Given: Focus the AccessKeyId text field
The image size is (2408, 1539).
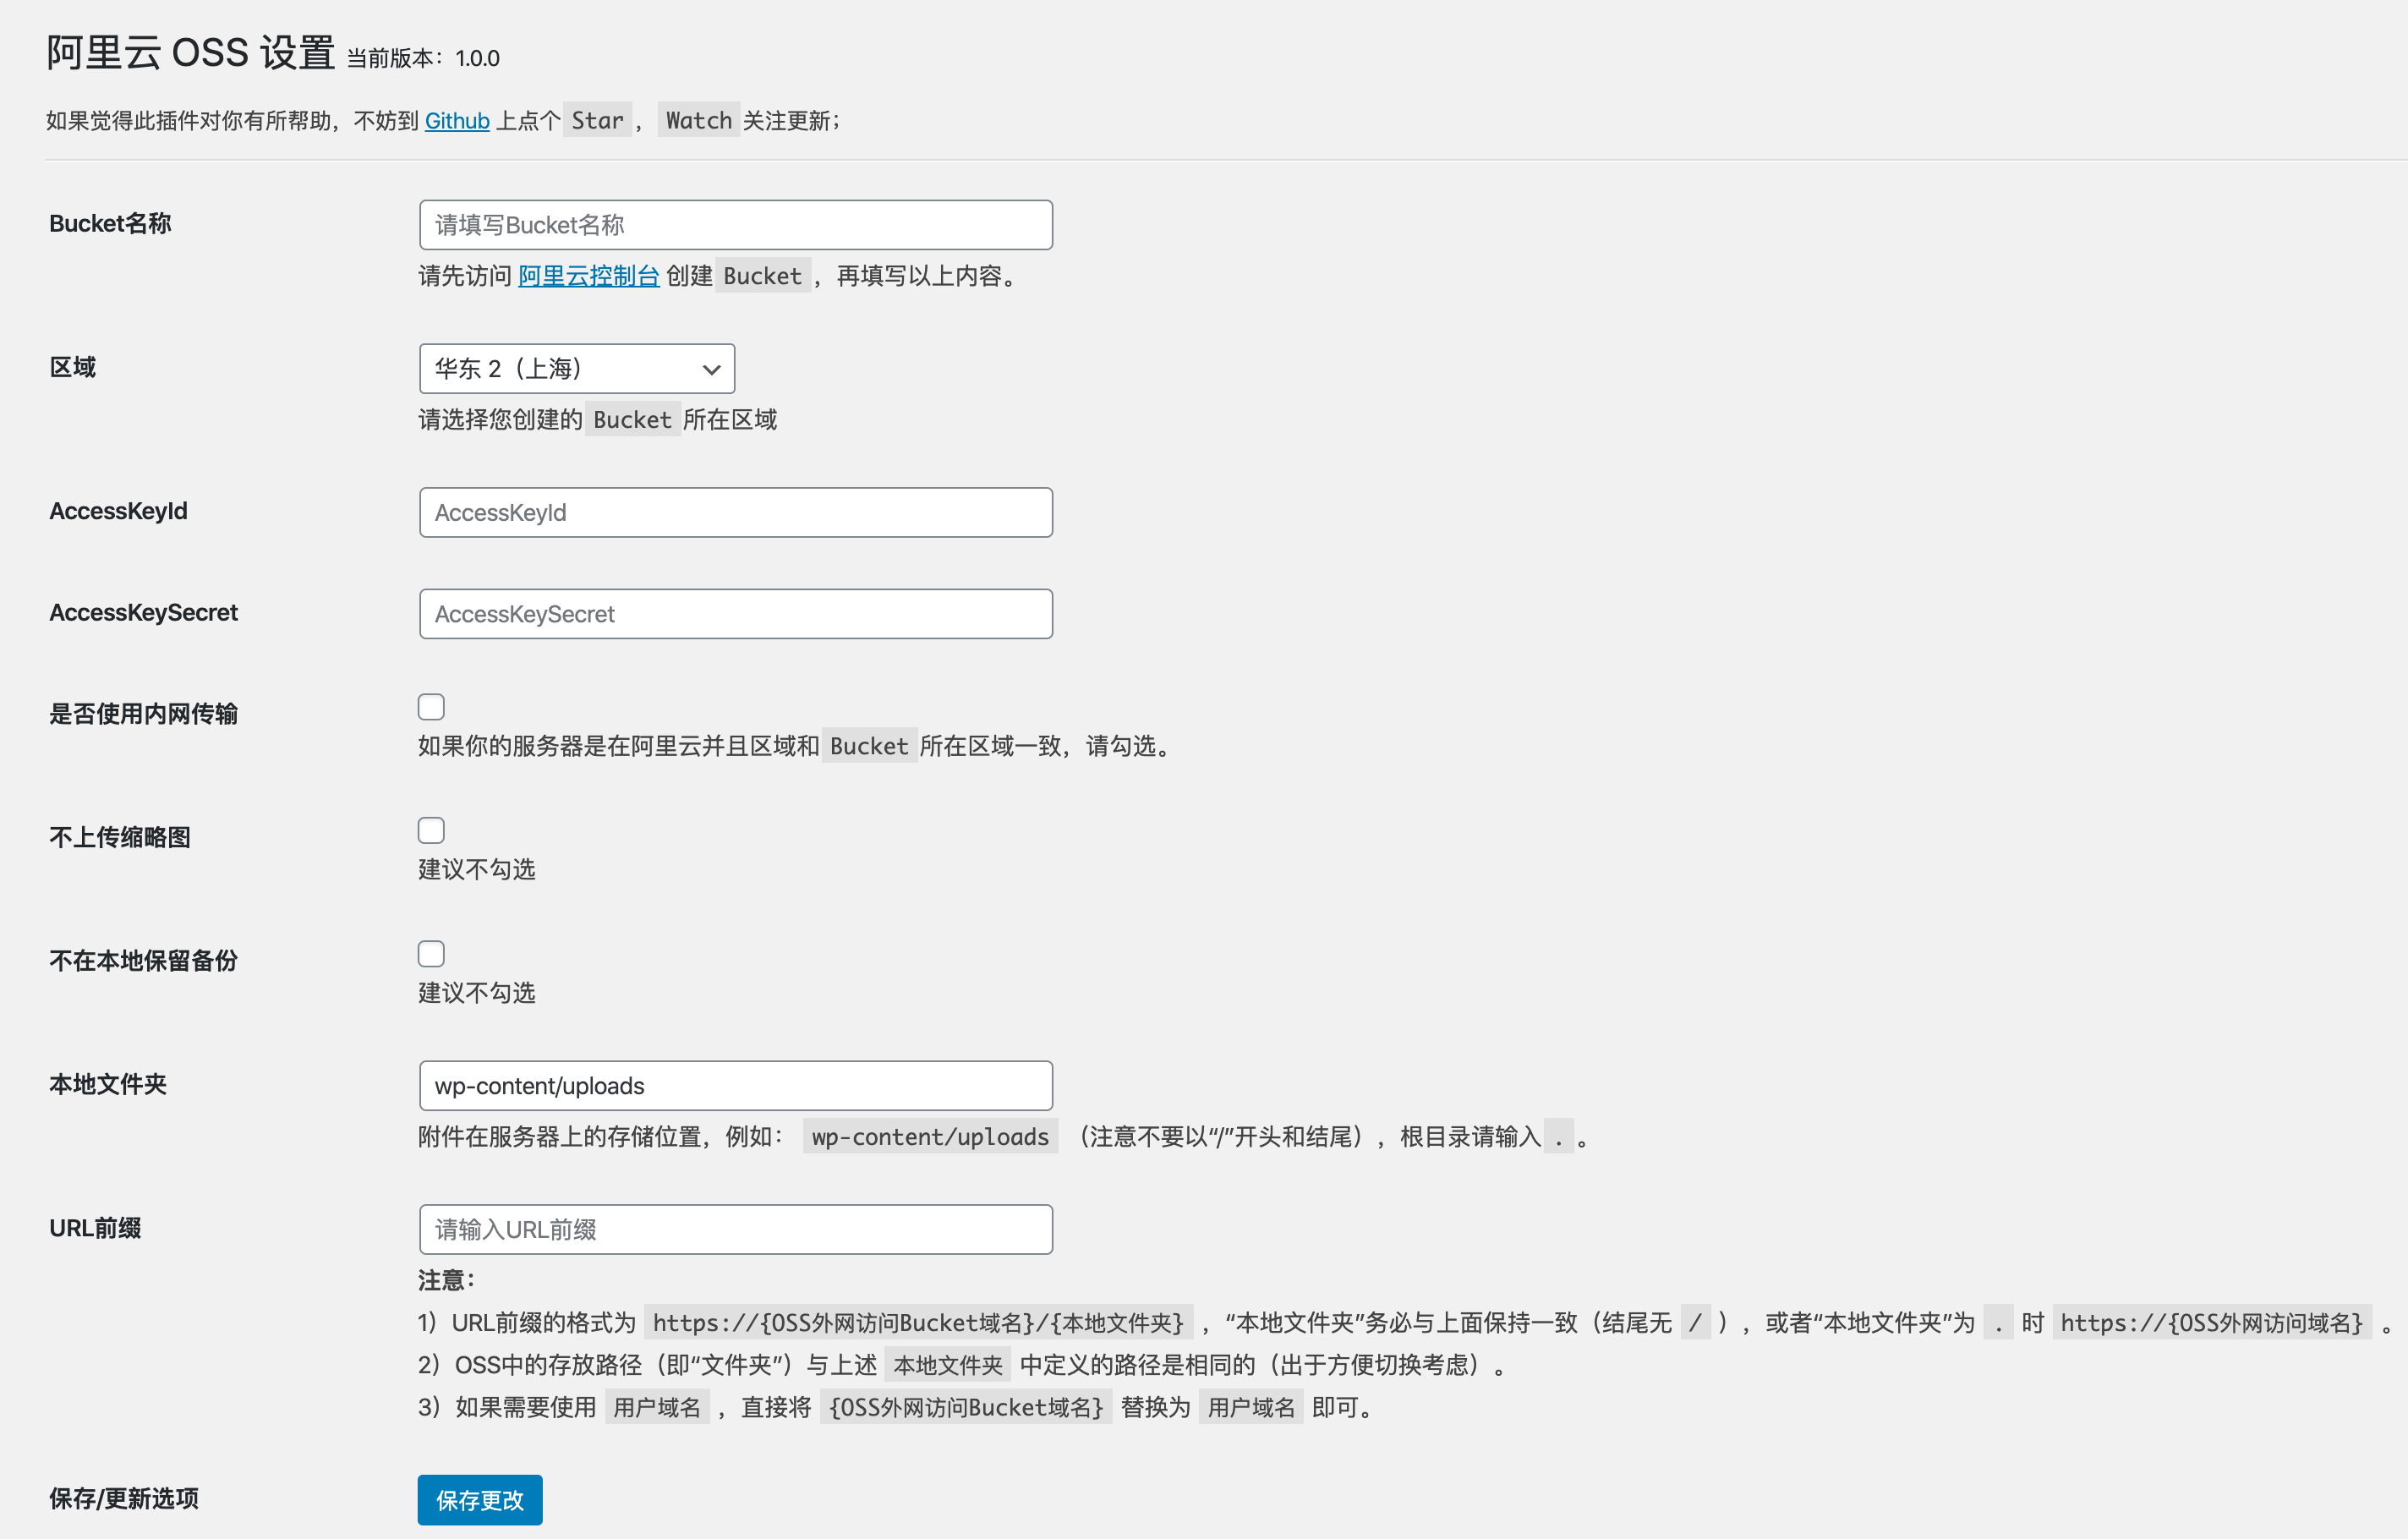Looking at the screenshot, I should (x=735, y=513).
